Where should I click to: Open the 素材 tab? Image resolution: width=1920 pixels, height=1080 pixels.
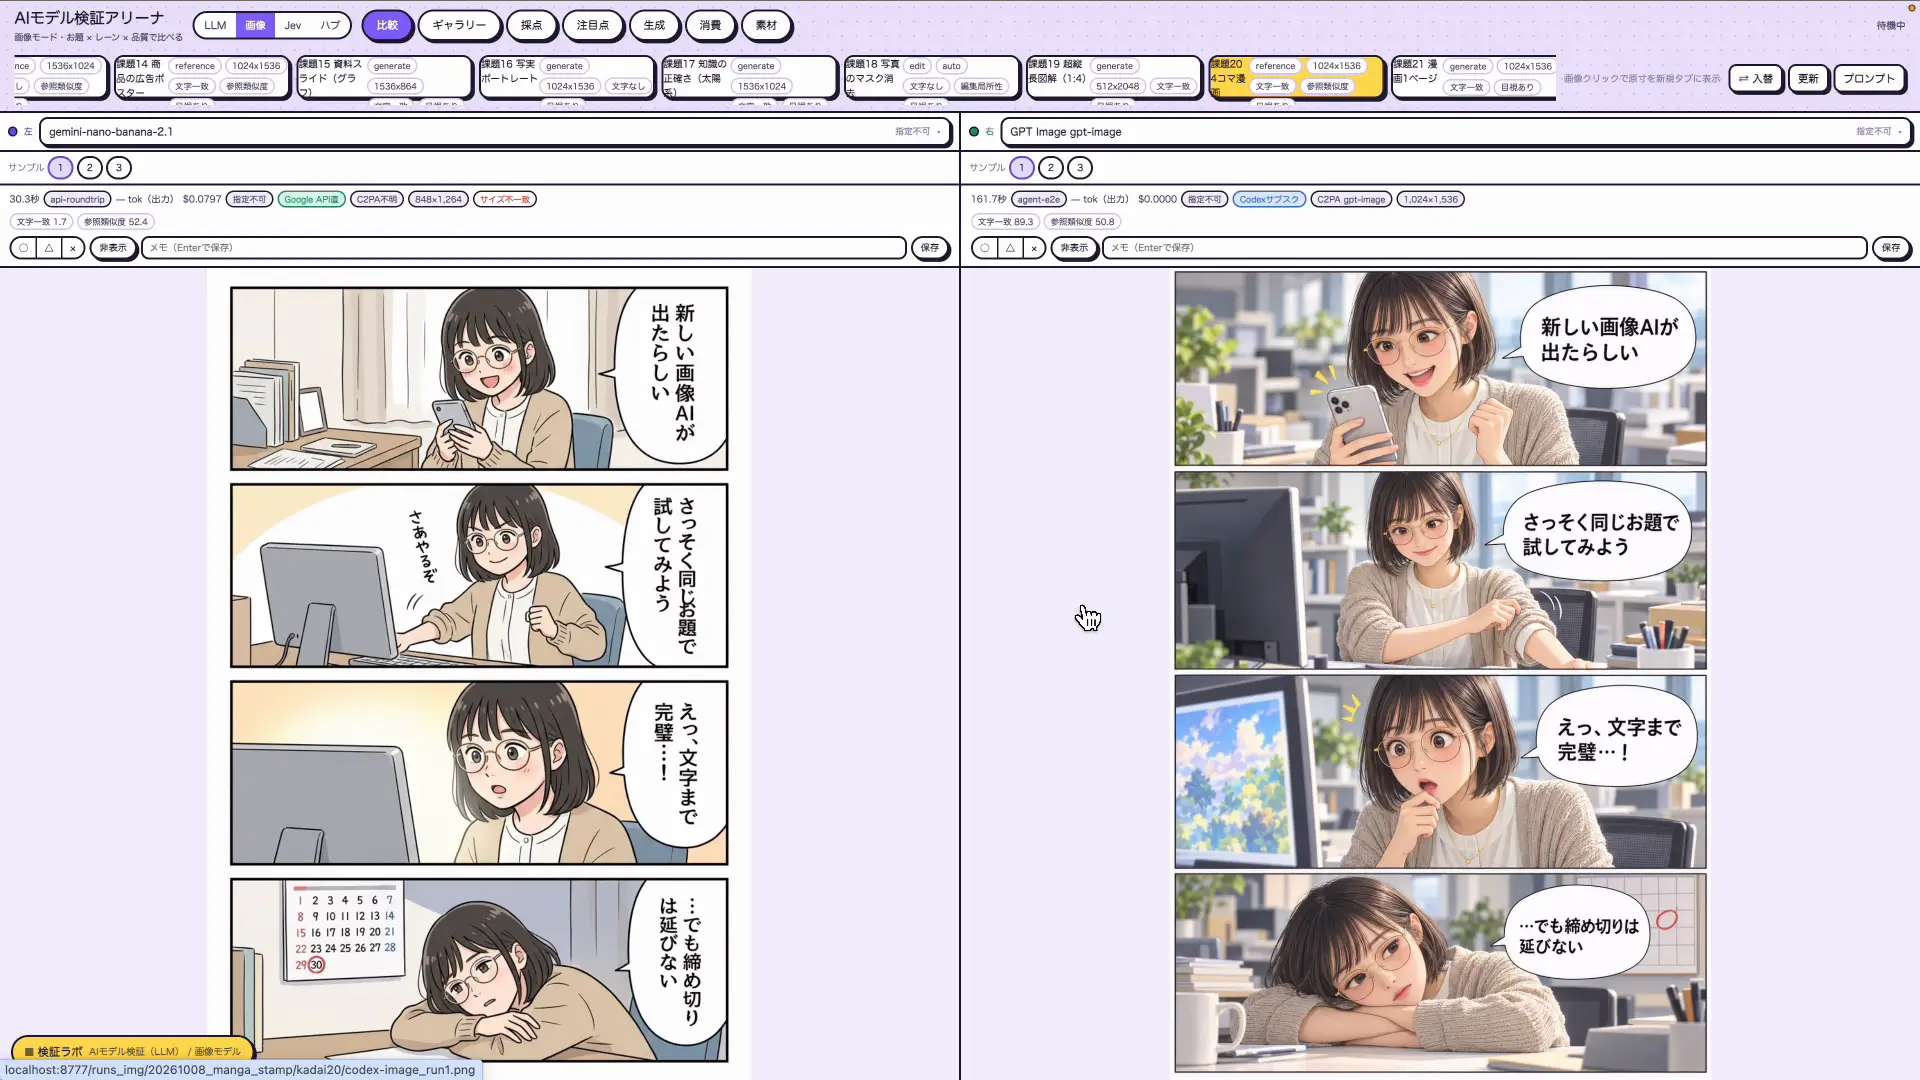766,25
